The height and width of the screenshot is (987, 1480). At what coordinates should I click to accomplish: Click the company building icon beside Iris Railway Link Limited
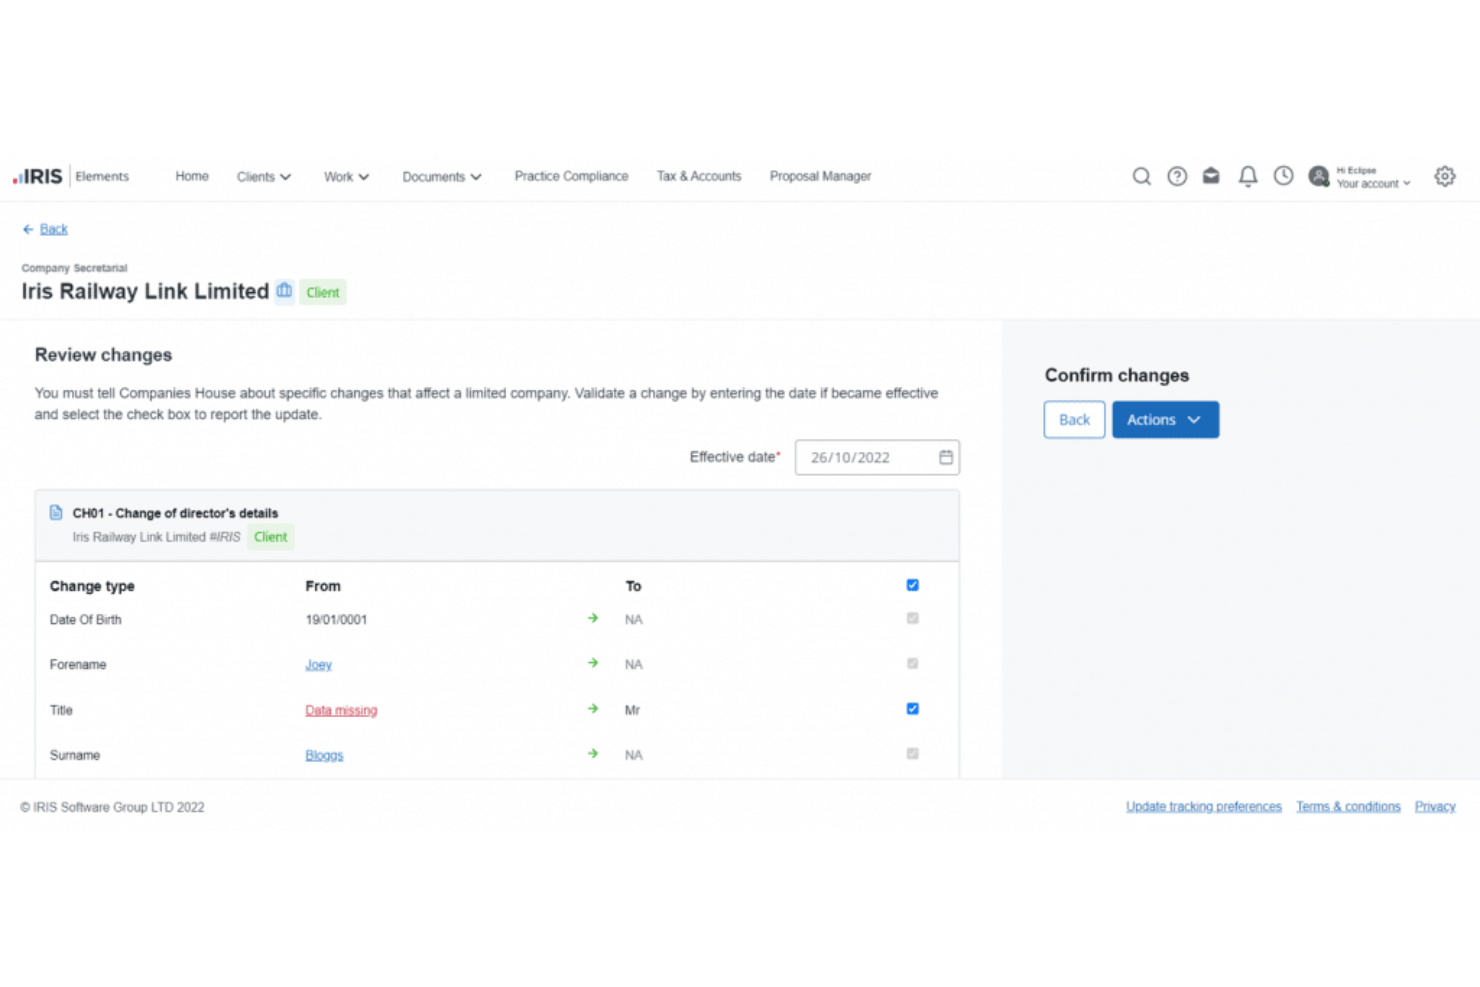pyautogui.click(x=284, y=290)
